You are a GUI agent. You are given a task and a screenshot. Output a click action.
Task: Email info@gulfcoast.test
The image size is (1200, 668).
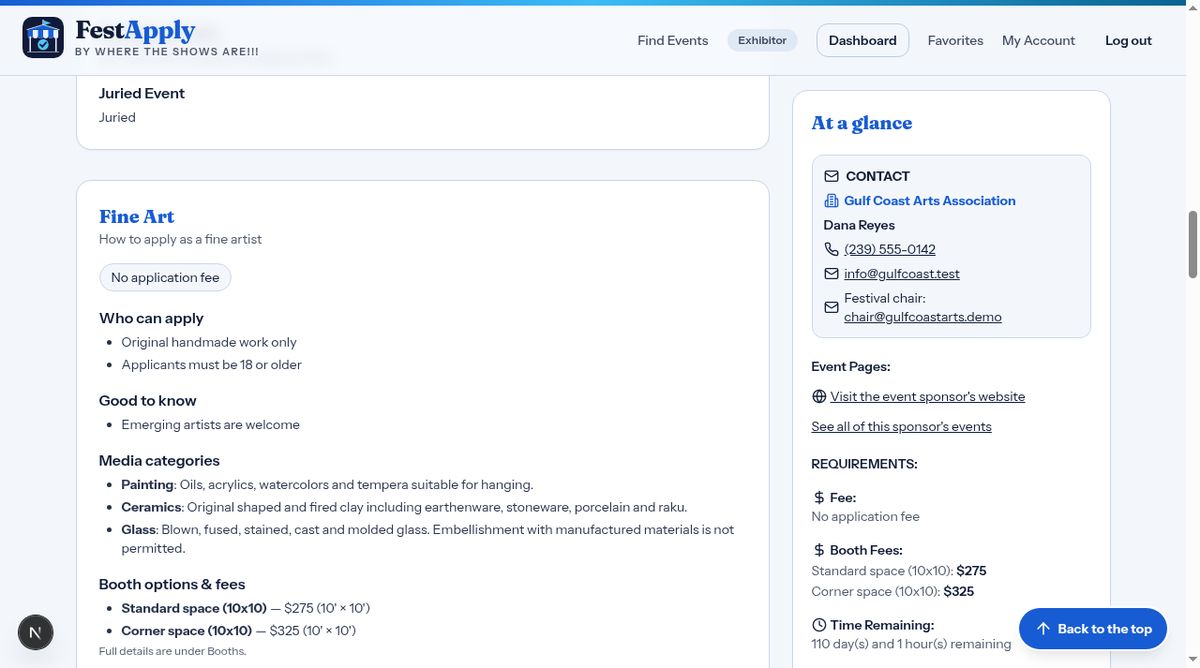click(x=902, y=274)
